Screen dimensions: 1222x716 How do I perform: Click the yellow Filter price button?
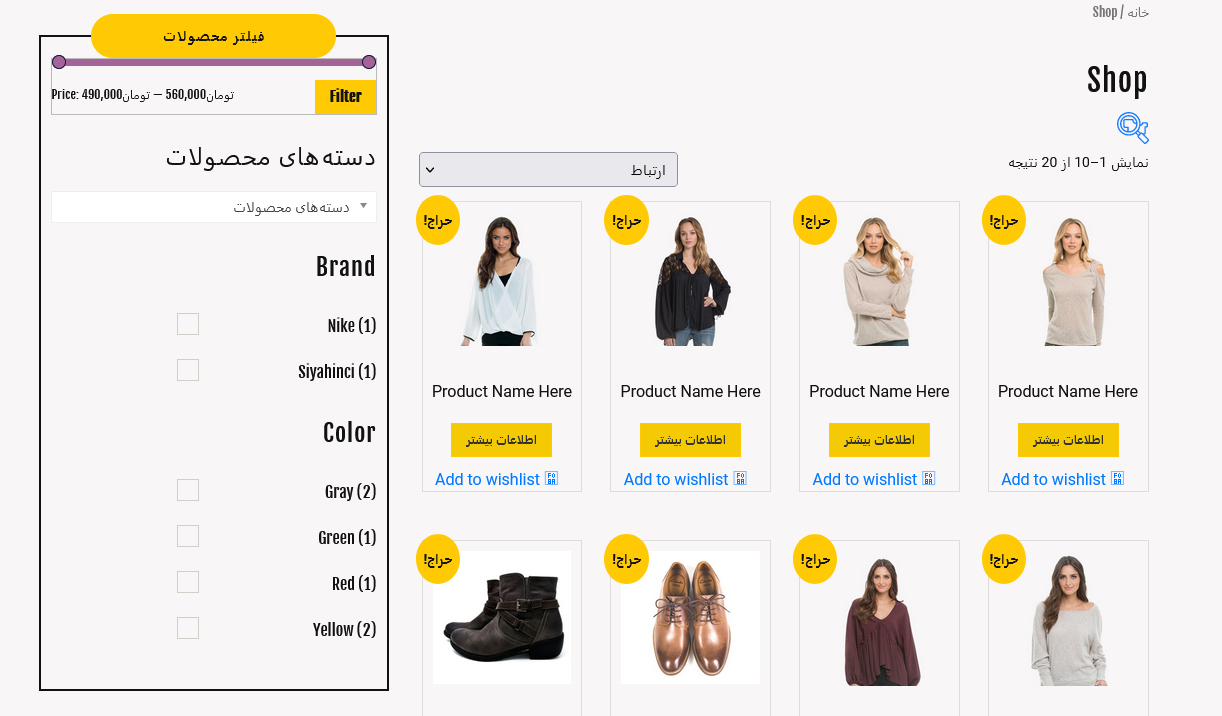(x=346, y=97)
